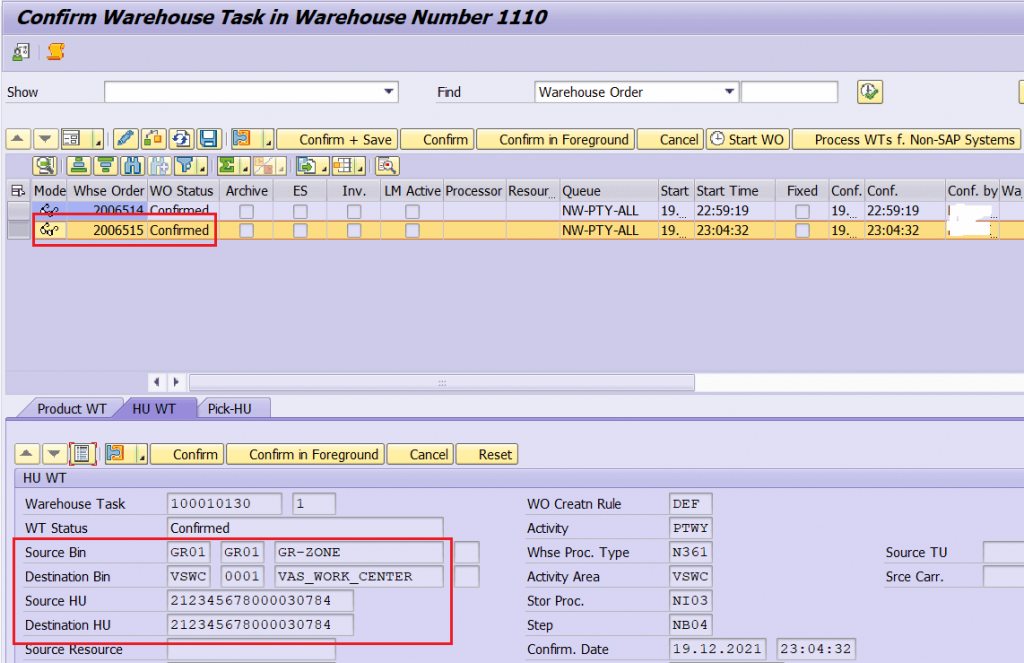Click the Start Time column header
This screenshot has height=663, width=1024.
click(735, 191)
